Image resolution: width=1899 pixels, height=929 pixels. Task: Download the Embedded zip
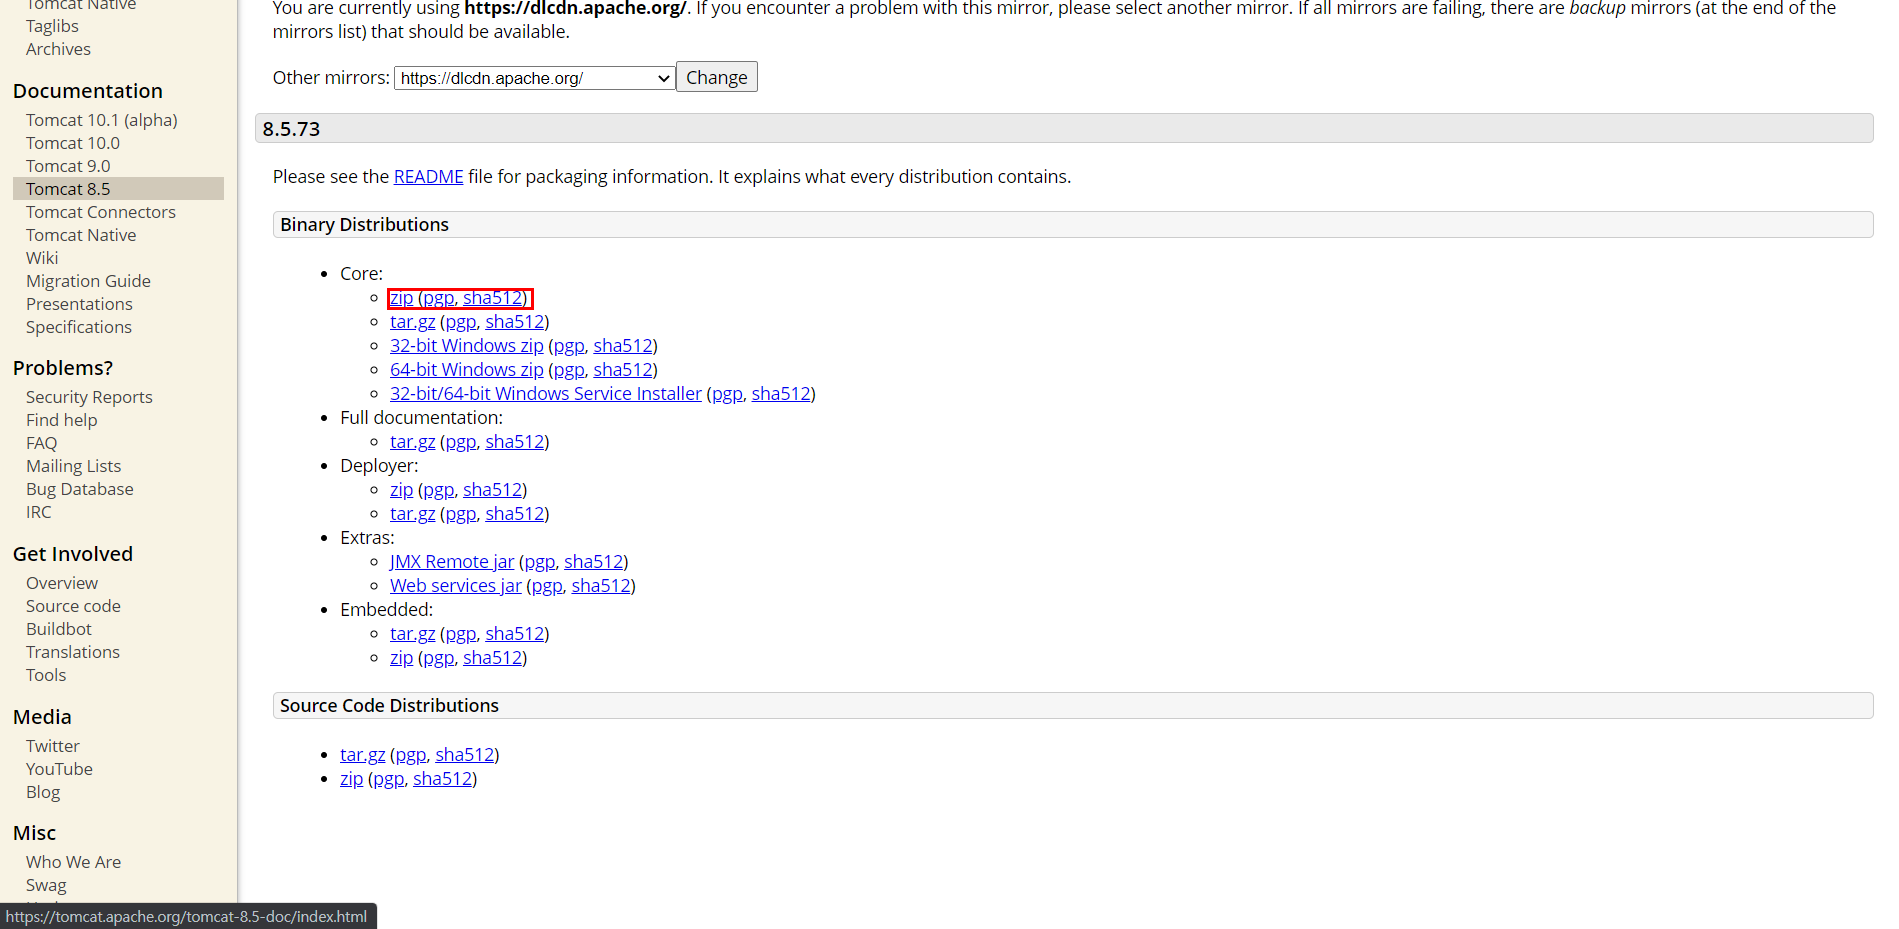401,658
